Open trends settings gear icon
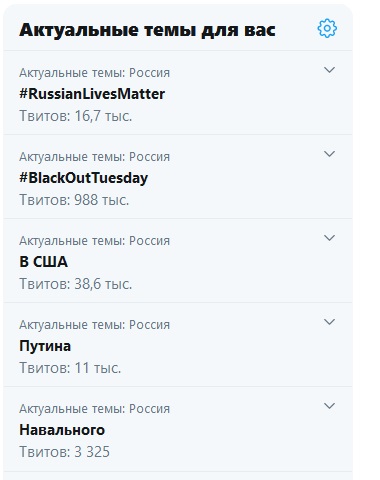The image size is (380, 480). point(327,28)
